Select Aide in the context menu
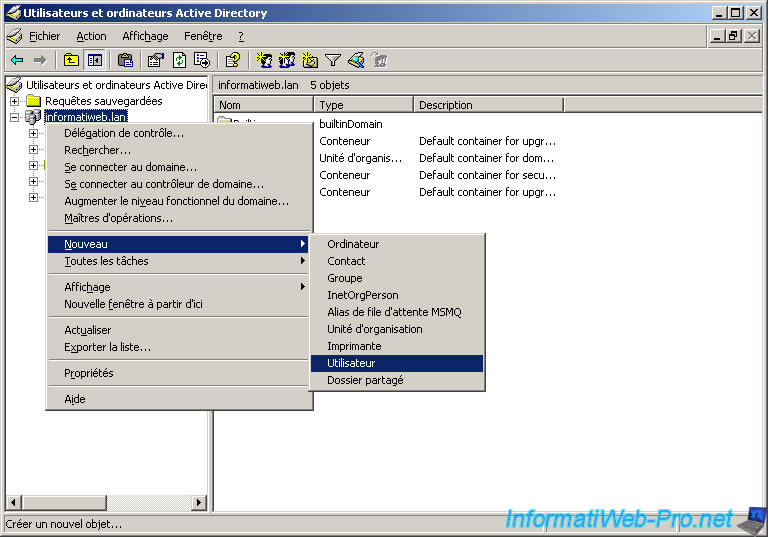 pos(178,399)
